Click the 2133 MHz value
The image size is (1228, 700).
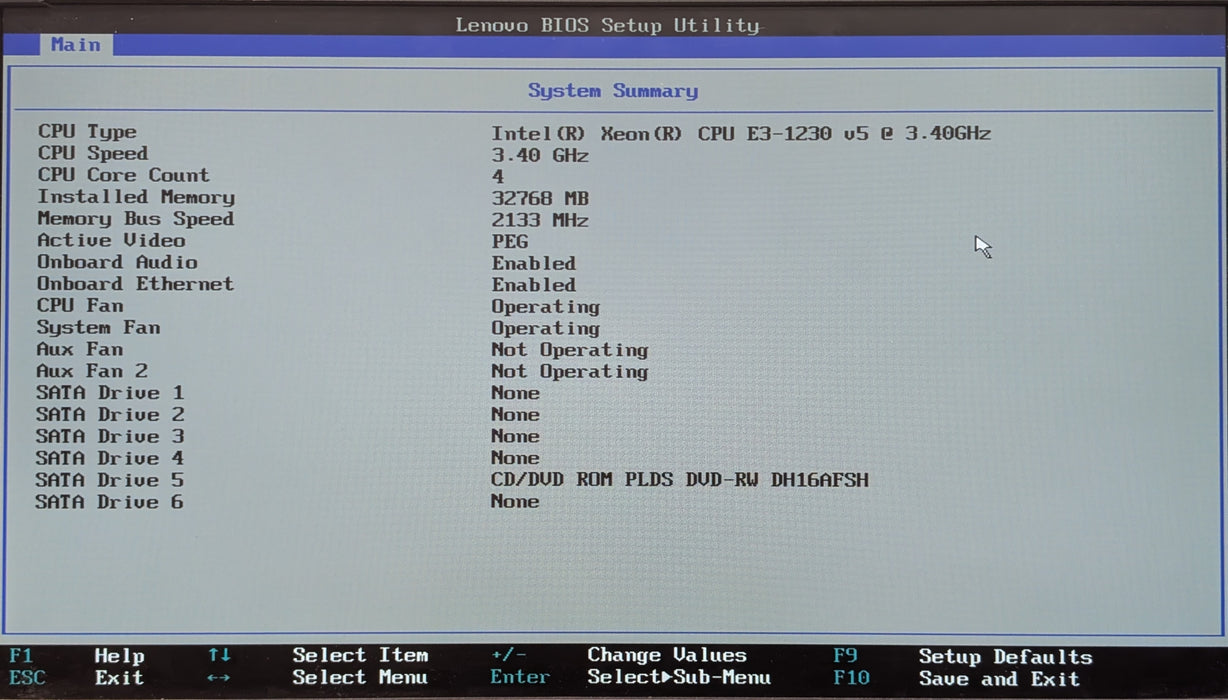pos(540,220)
